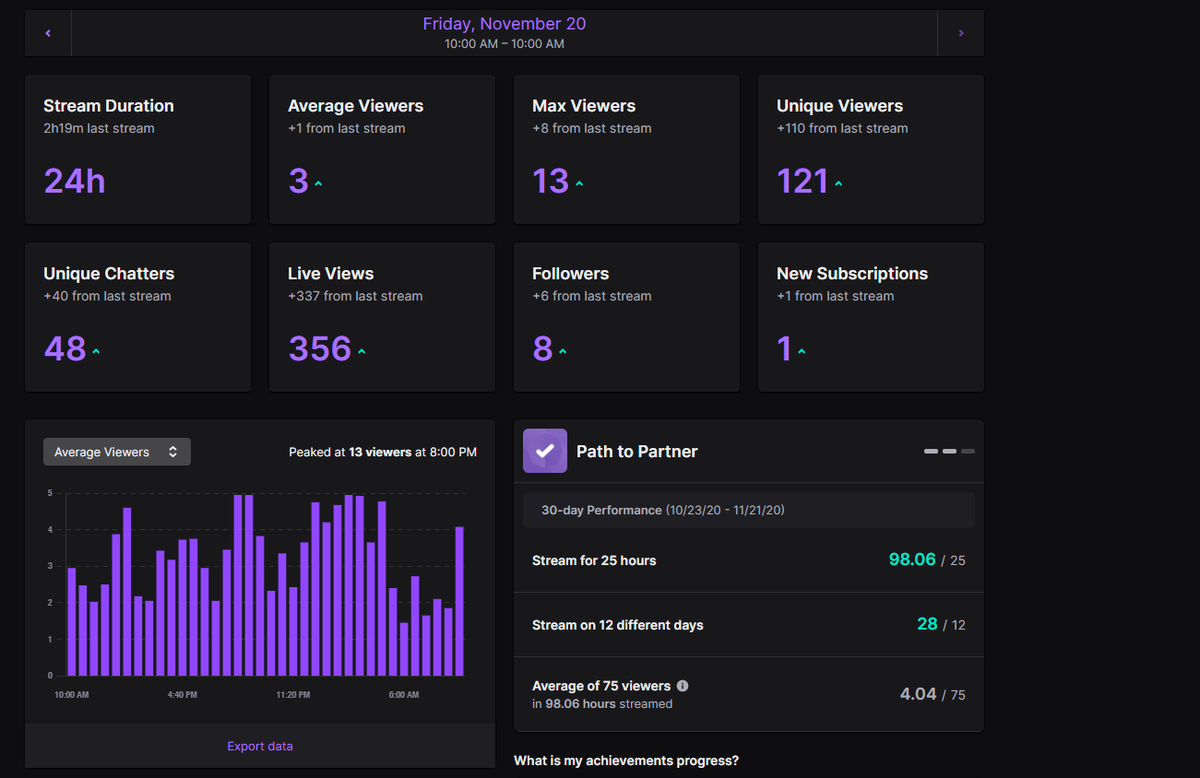This screenshot has height=778, width=1200.
Task: Select the third Path to Partner page indicator
Action: (x=968, y=452)
